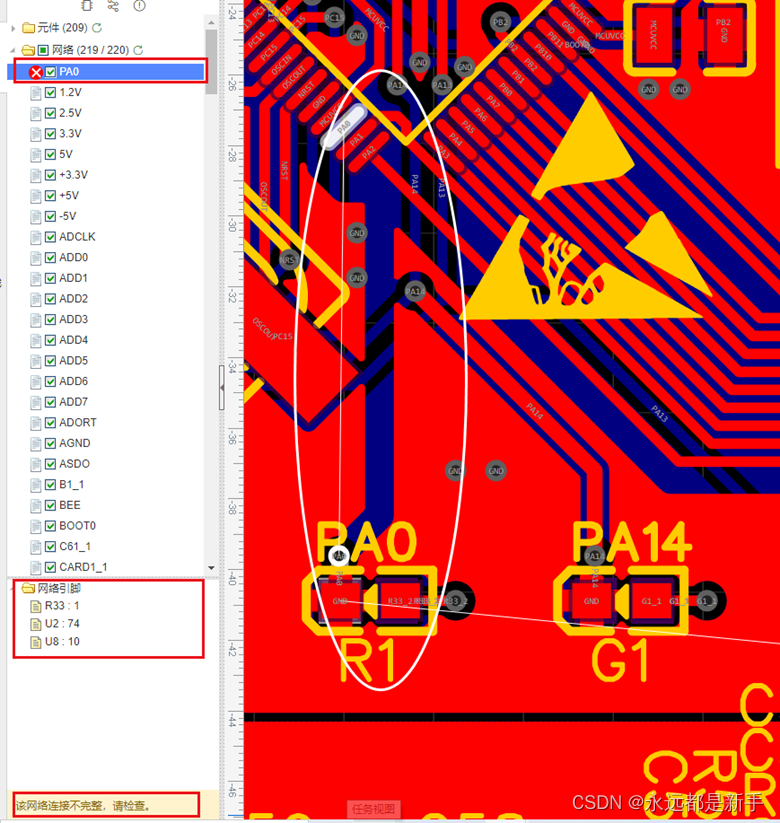Click the 元件 folder icon
Image resolution: width=780 pixels, height=823 pixels.
(x=28, y=27)
